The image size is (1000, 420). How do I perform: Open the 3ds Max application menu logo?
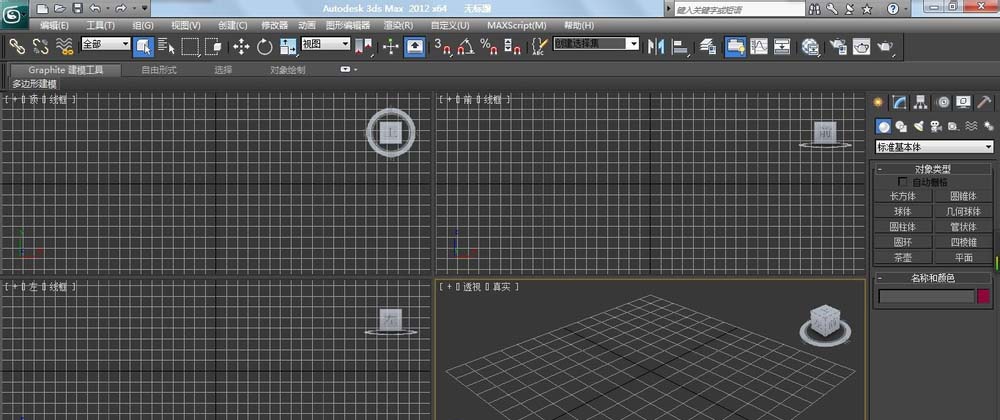pos(13,14)
